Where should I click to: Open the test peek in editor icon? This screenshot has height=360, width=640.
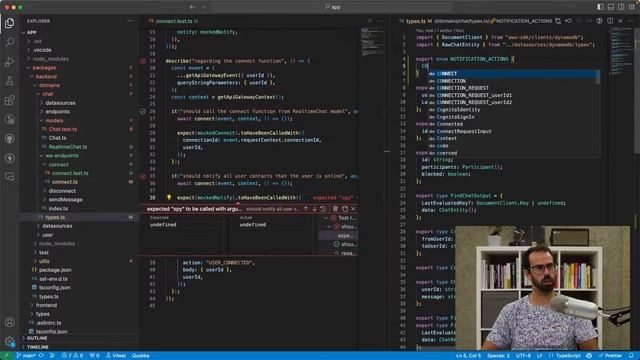pyautogui.click(x=344, y=209)
